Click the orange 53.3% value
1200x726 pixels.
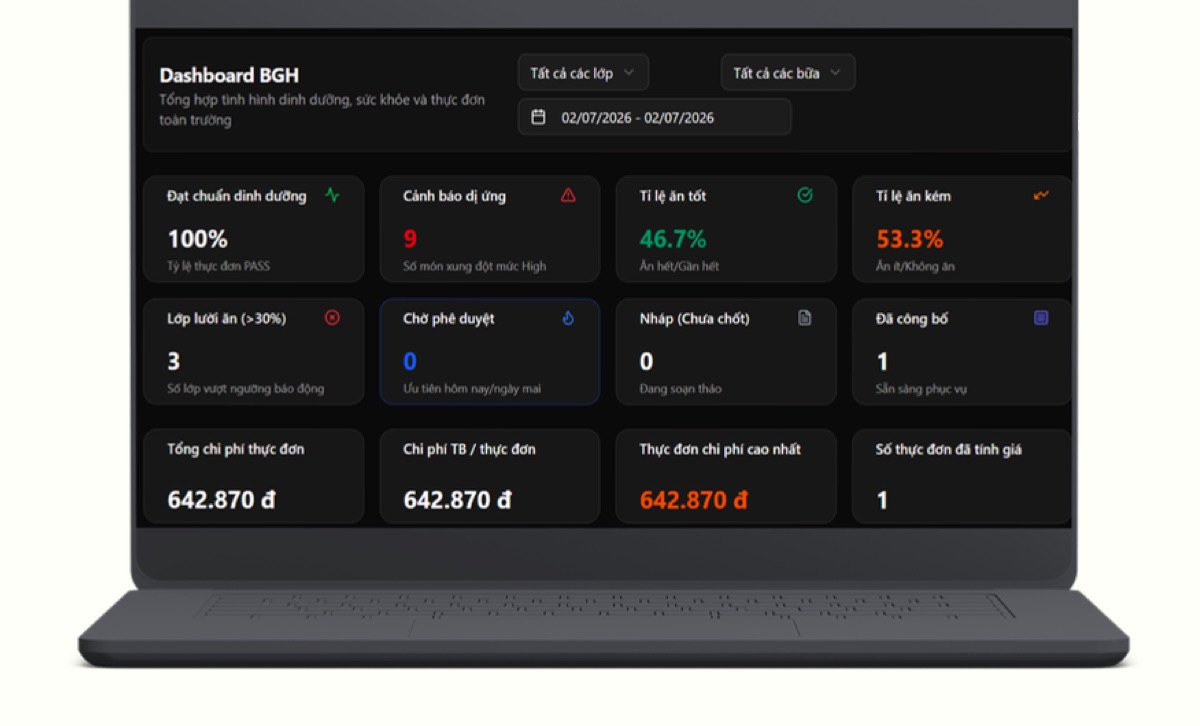pos(910,239)
